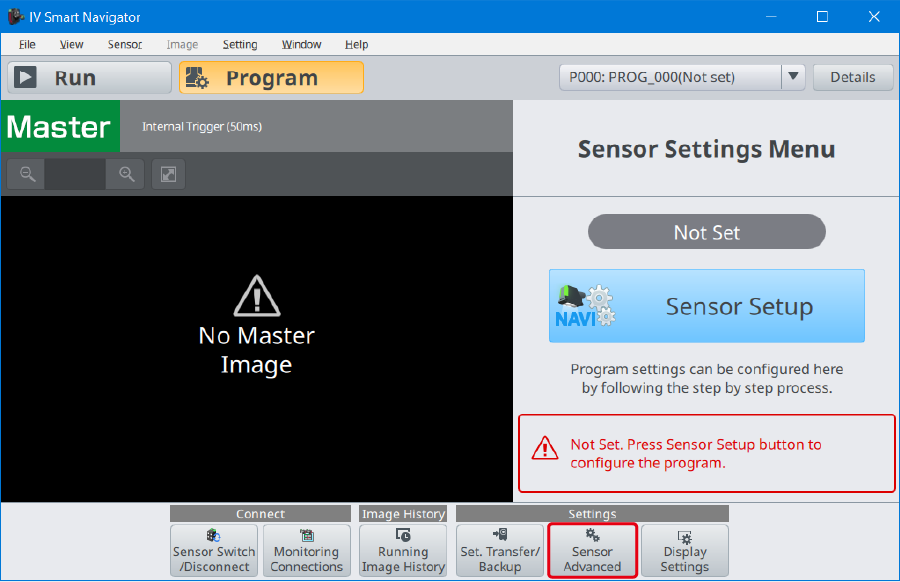The height and width of the screenshot is (582, 900).
Task: Open the File menu
Action: point(27,45)
